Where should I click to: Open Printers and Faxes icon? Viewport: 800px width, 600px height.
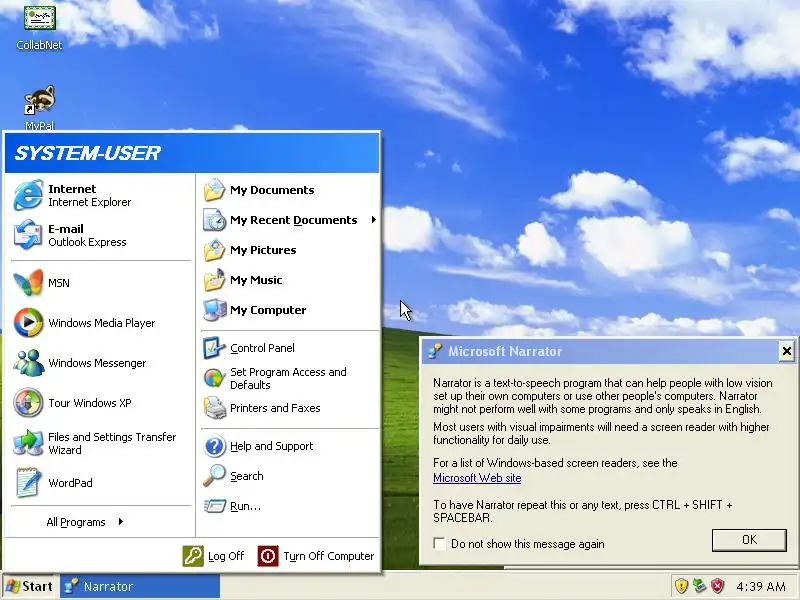click(214, 408)
